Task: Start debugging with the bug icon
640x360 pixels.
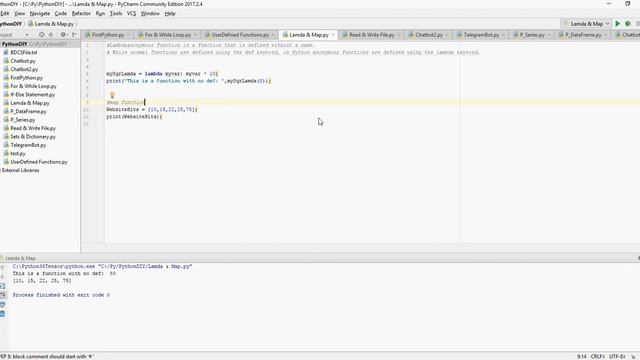Action: pos(628,24)
